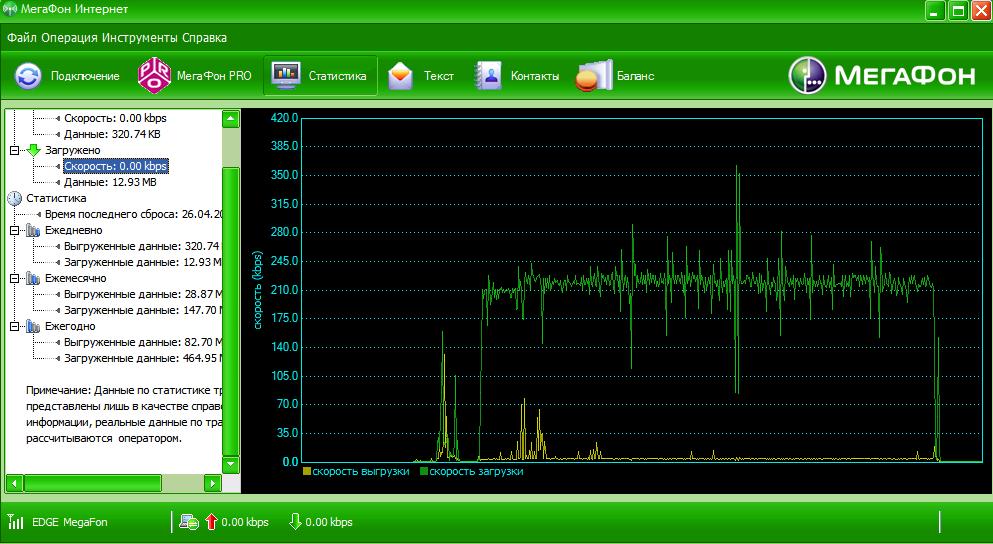Click the yellow скорость выгрузки legend swatch
The width and height of the screenshot is (993, 544).
pyautogui.click(x=307, y=471)
